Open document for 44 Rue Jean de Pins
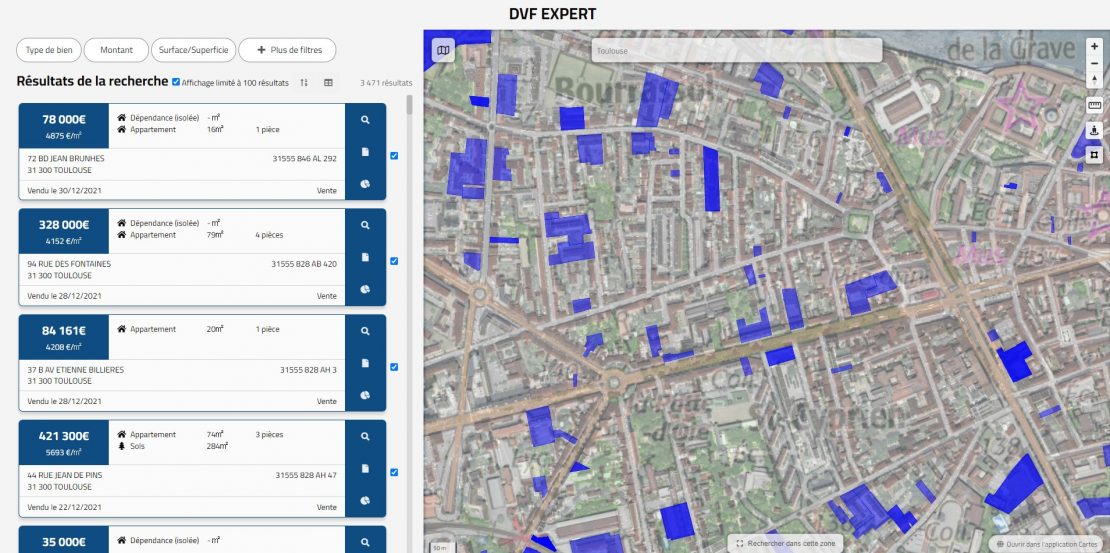The image size is (1110, 553). (x=365, y=468)
